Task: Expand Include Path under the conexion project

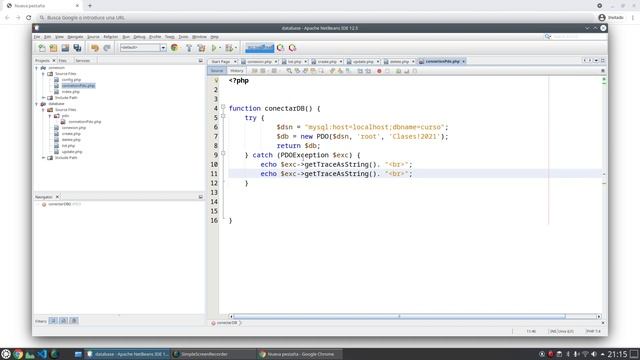Action: [43, 98]
